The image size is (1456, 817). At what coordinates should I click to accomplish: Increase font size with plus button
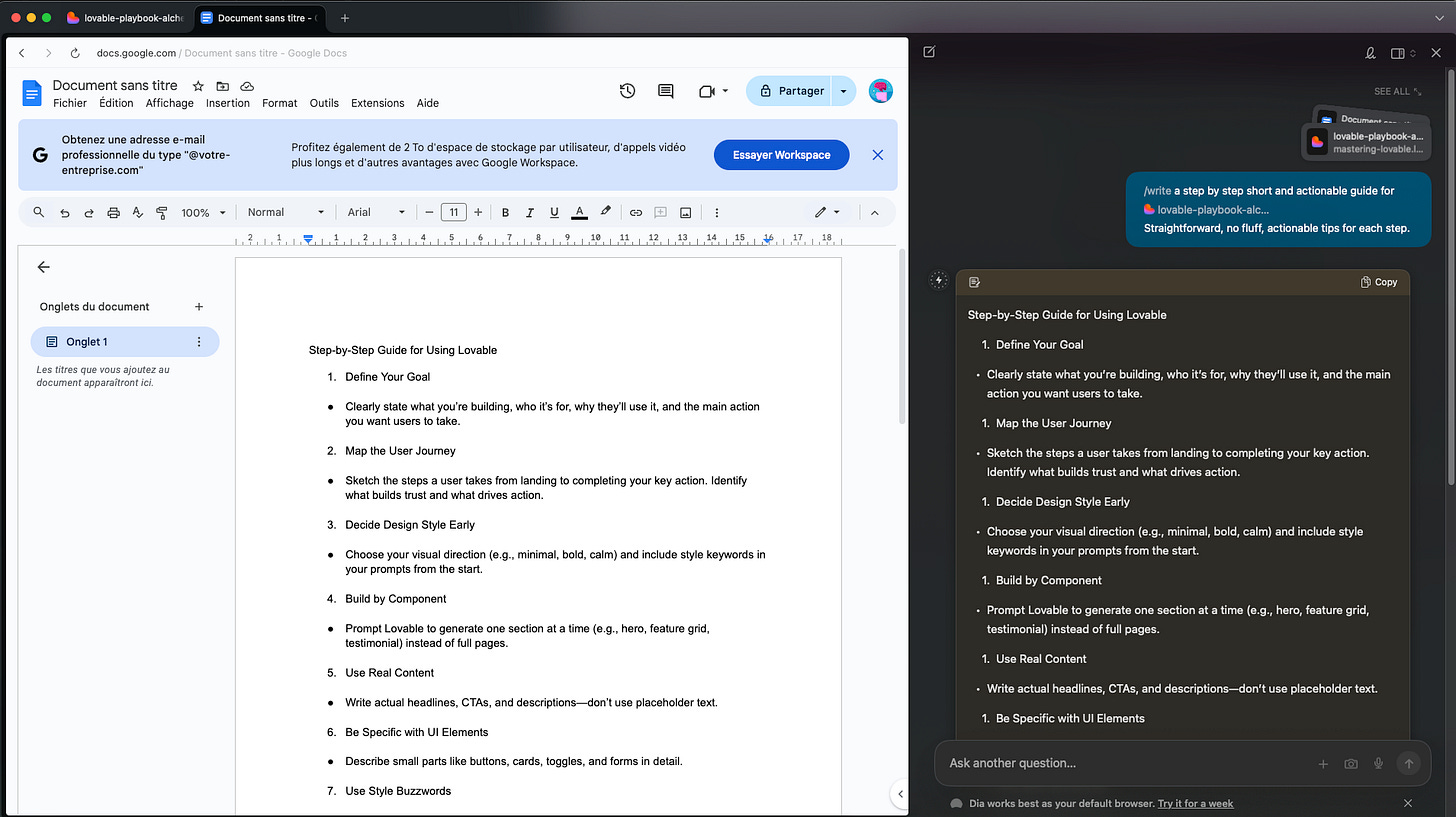tap(478, 212)
